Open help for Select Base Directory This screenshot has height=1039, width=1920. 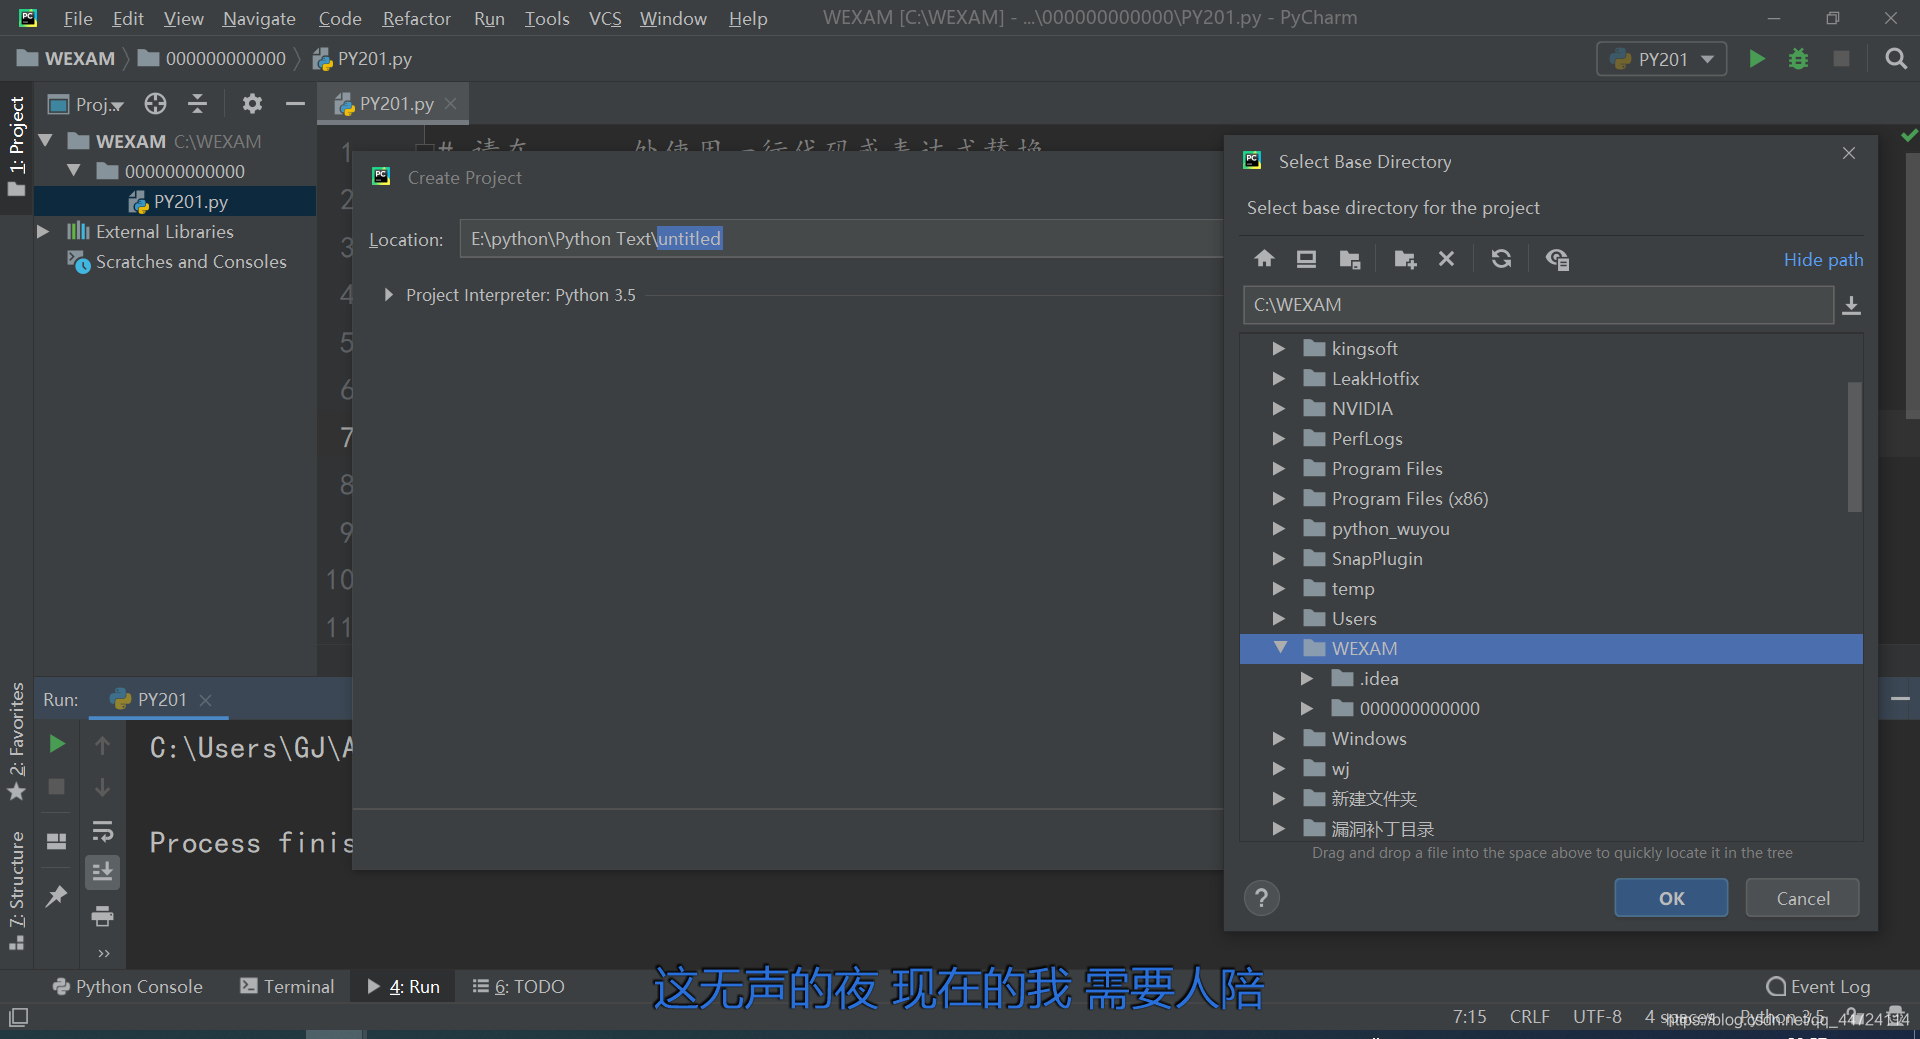click(1261, 898)
